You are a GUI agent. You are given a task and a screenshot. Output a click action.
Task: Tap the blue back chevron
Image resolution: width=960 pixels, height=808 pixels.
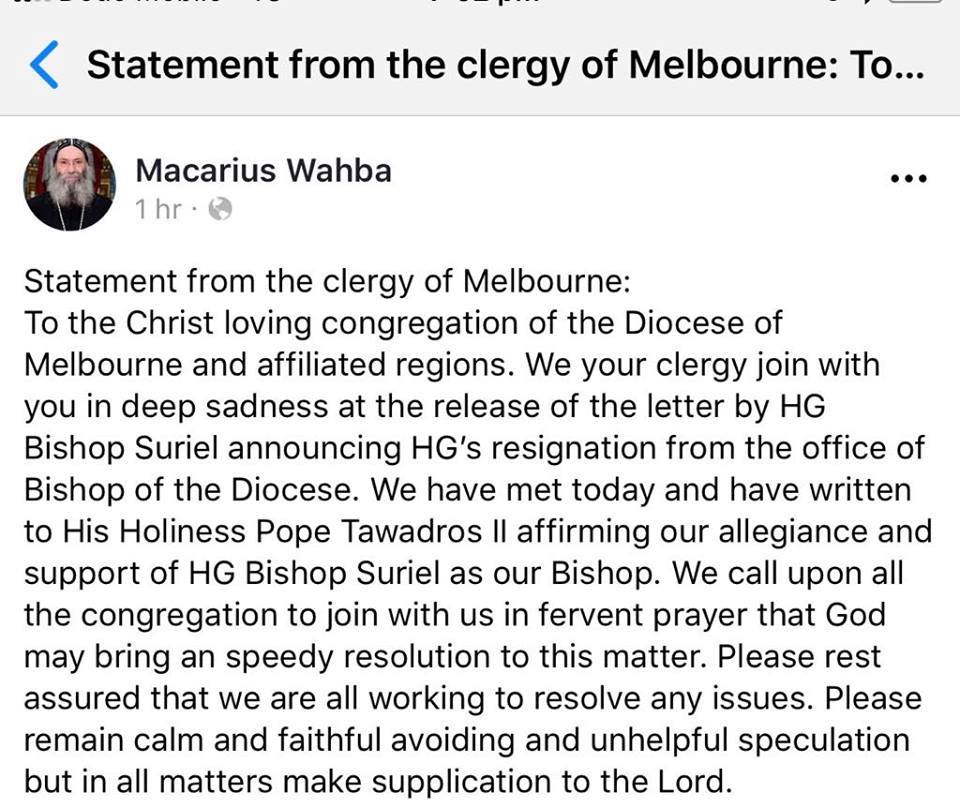(x=44, y=65)
